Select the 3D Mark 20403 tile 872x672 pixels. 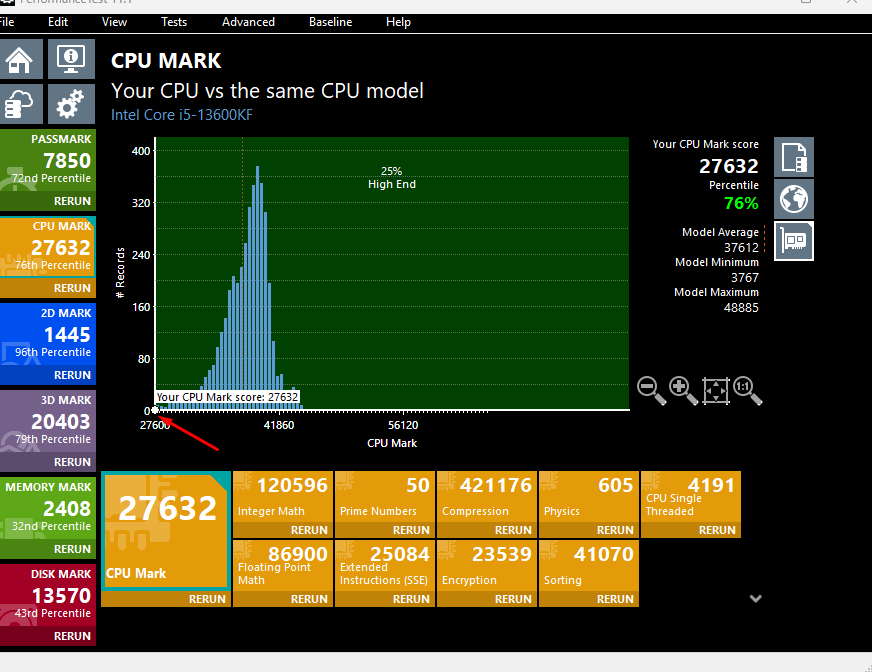click(48, 422)
